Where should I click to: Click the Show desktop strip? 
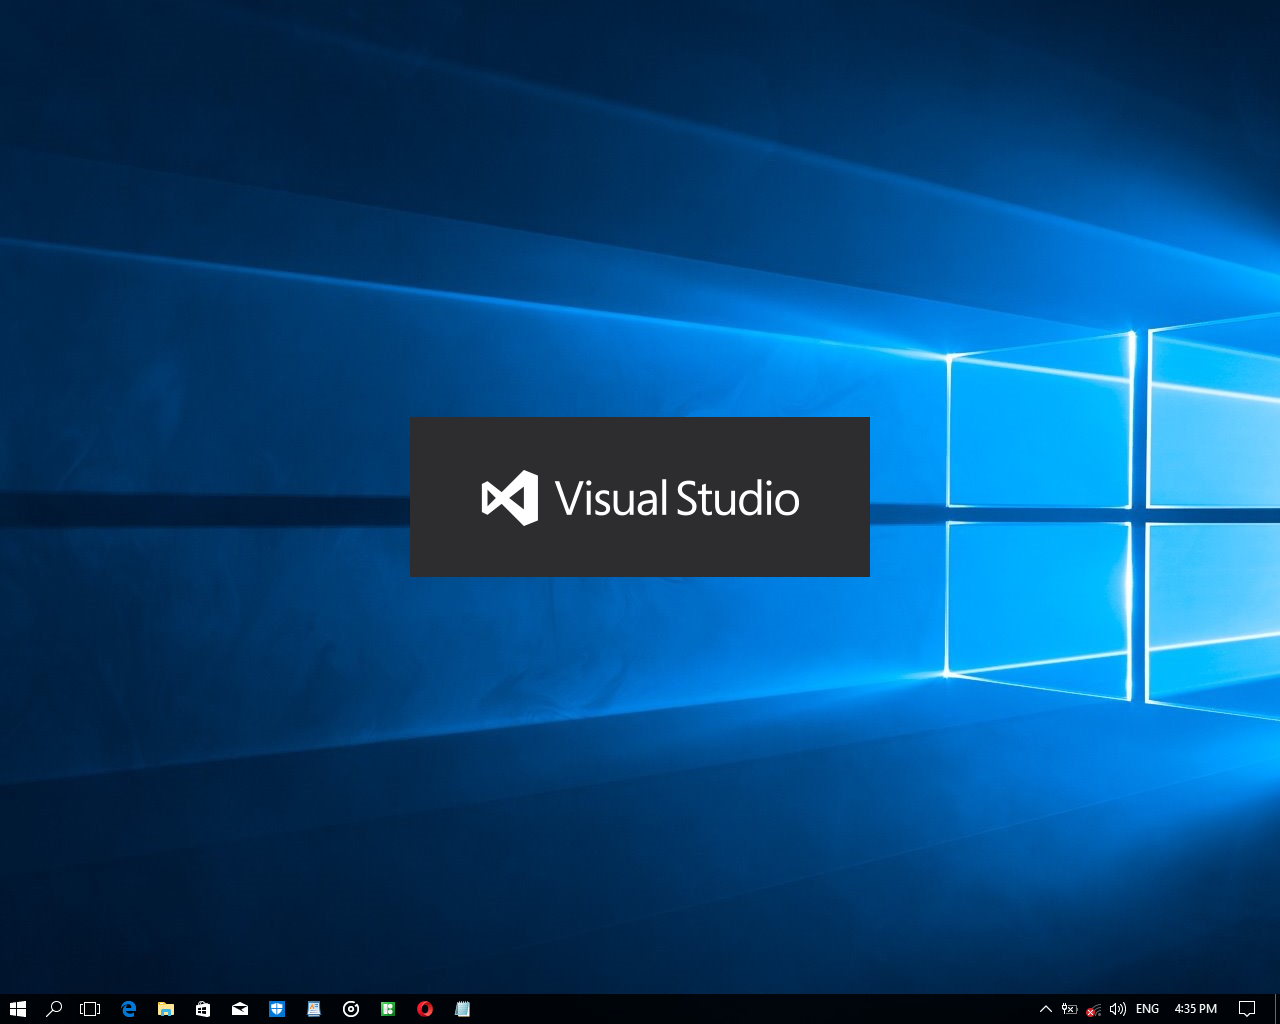[1277, 1009]
